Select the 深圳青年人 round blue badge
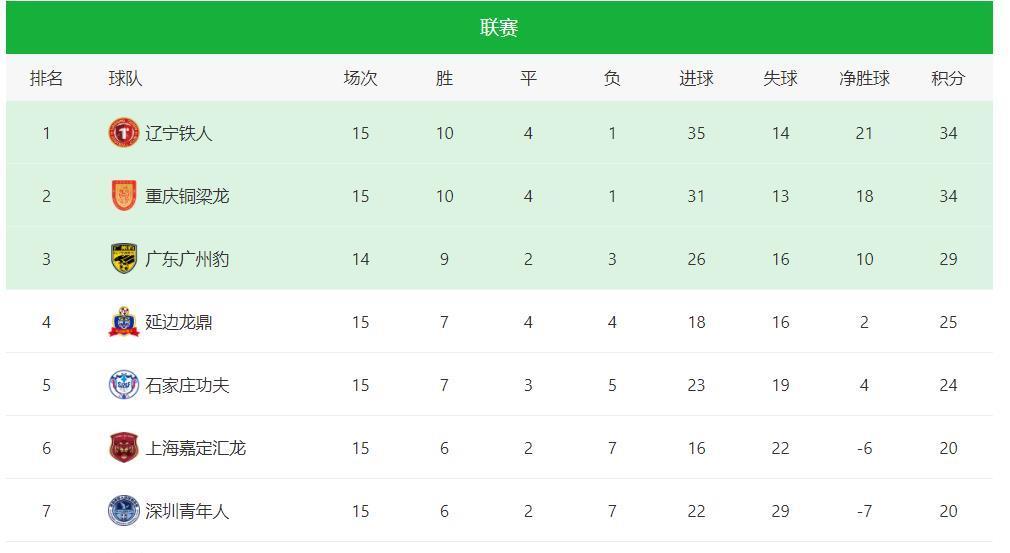The height and width of the screenshot is (553, 1010). pos(124,511)
